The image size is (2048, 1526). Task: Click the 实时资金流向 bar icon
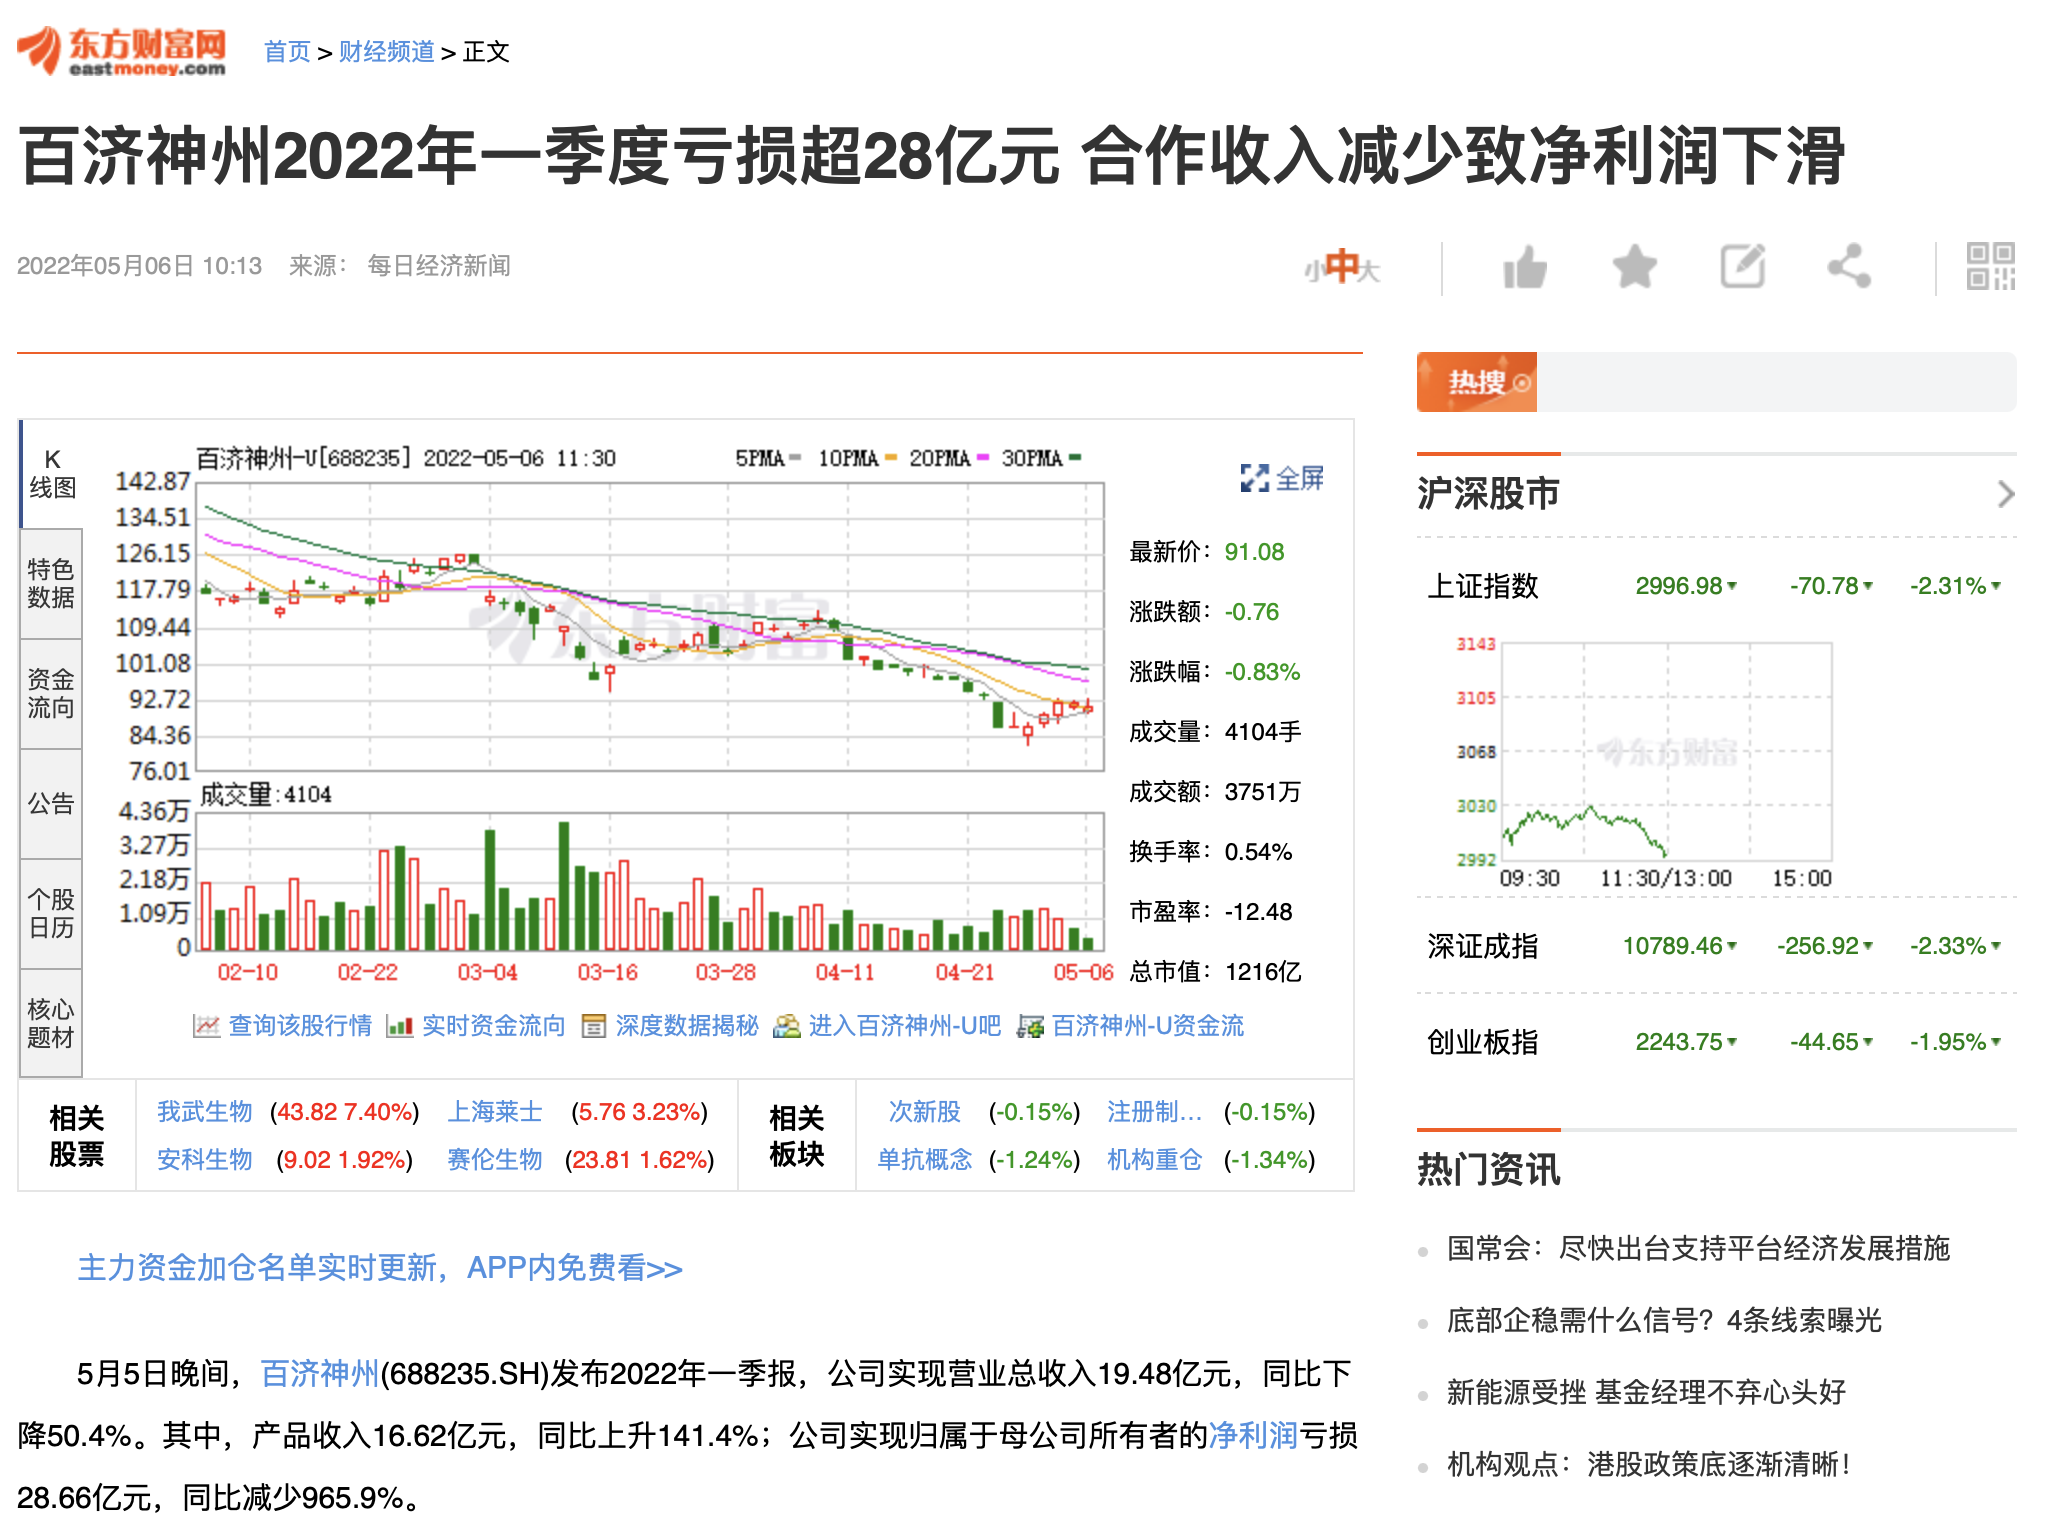[399, 1026]
